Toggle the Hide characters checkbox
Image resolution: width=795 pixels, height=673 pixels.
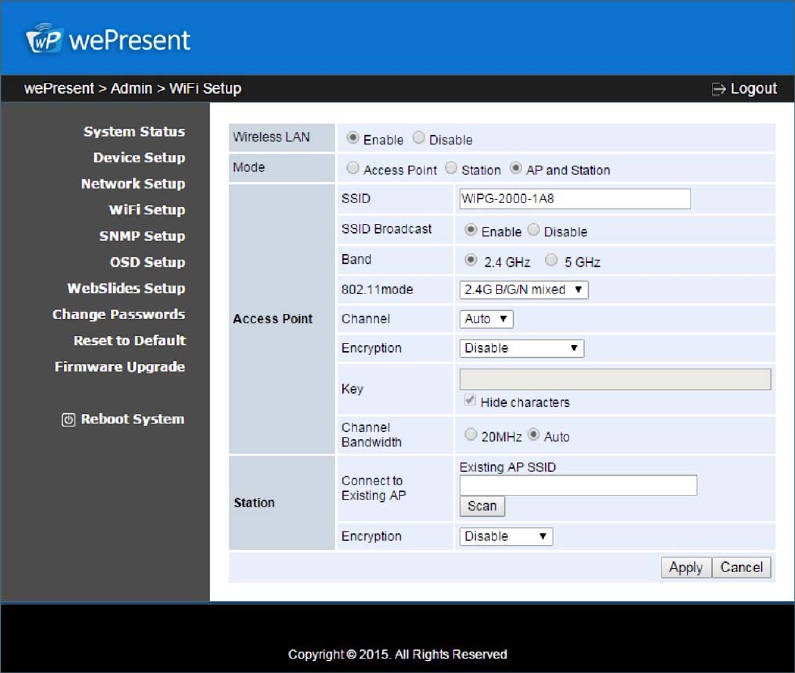coord(469,400)
